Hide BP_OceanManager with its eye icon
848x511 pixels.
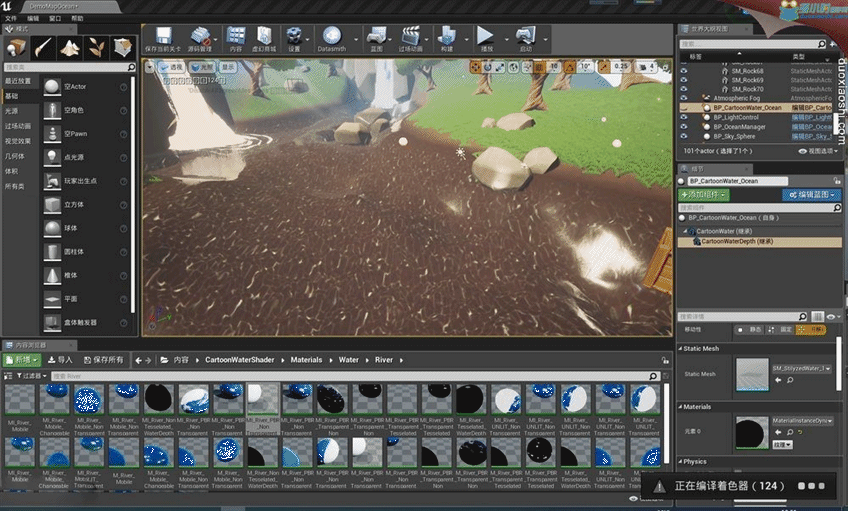684,127
